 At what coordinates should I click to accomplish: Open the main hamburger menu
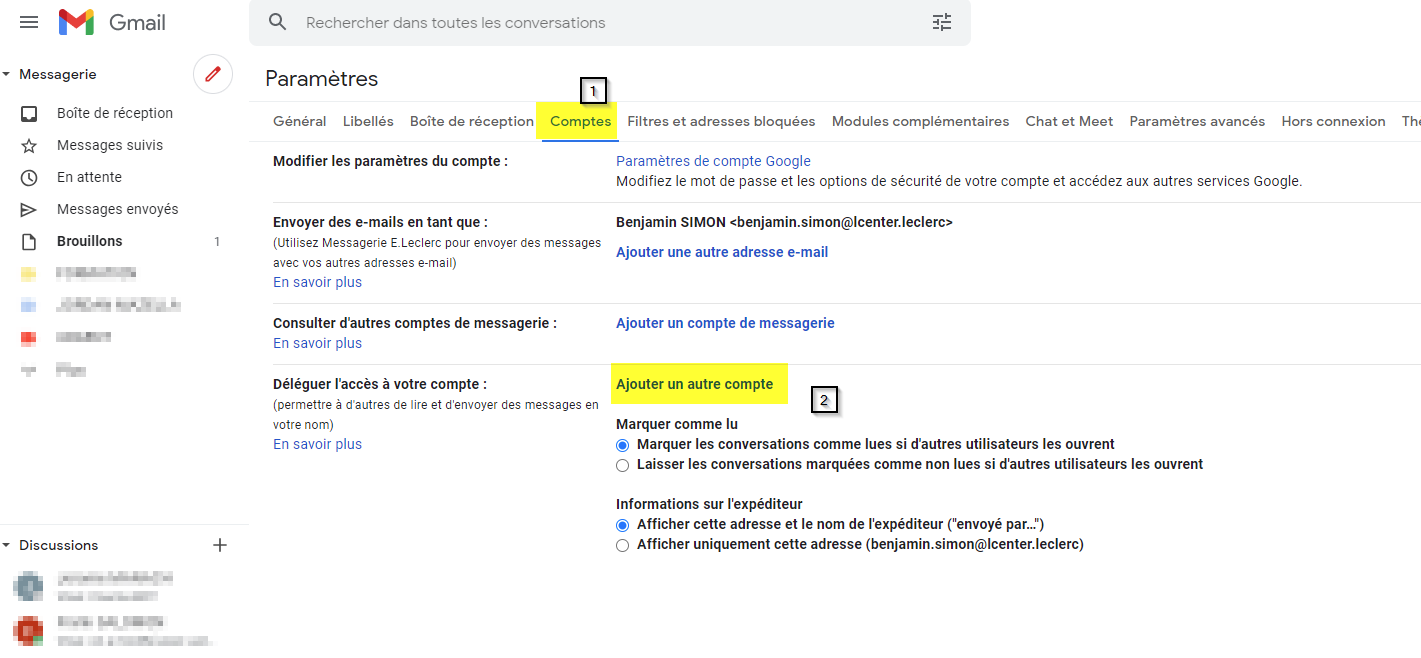click(x=28, y=21)
